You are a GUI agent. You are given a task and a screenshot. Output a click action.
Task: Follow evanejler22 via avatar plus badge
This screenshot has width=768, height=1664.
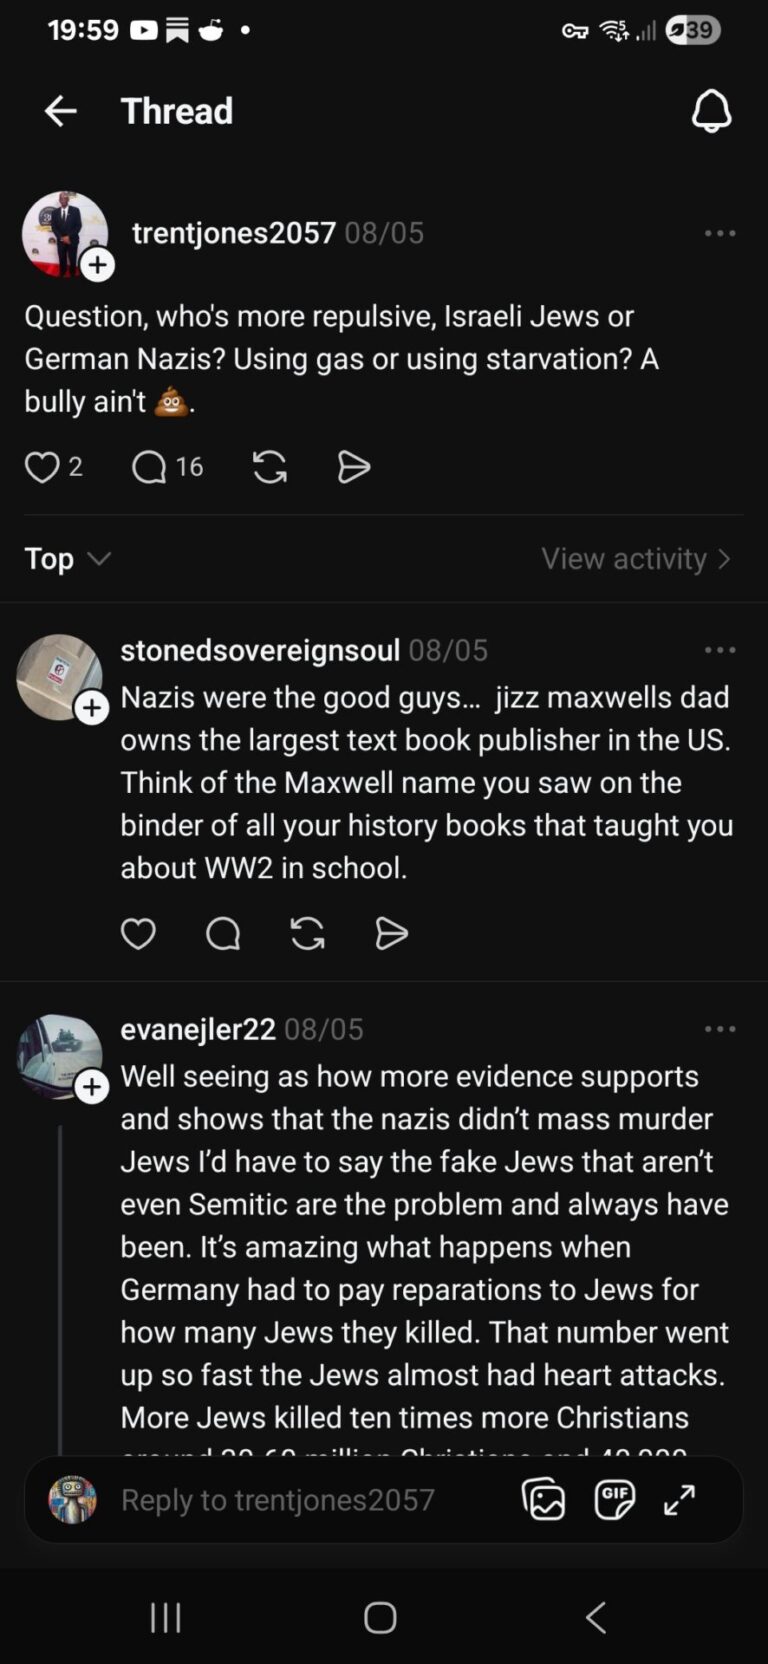tap(91, 1087)
